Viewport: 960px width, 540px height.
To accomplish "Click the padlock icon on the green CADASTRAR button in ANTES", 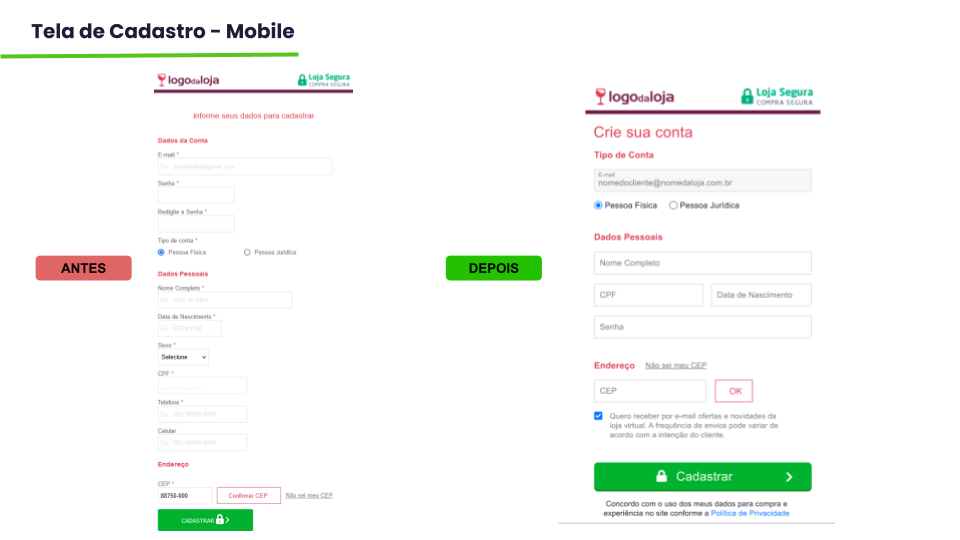I will [x=219, y=519].
